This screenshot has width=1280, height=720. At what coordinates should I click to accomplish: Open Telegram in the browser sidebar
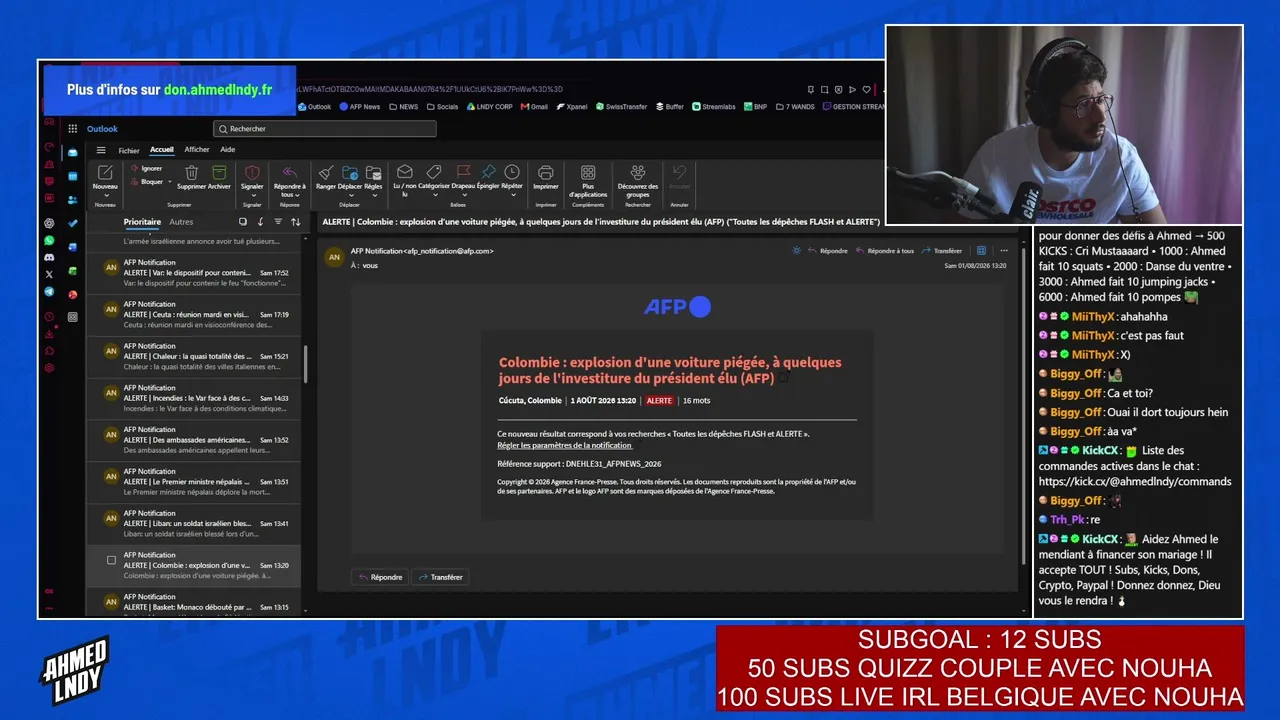tap(49, 291)
